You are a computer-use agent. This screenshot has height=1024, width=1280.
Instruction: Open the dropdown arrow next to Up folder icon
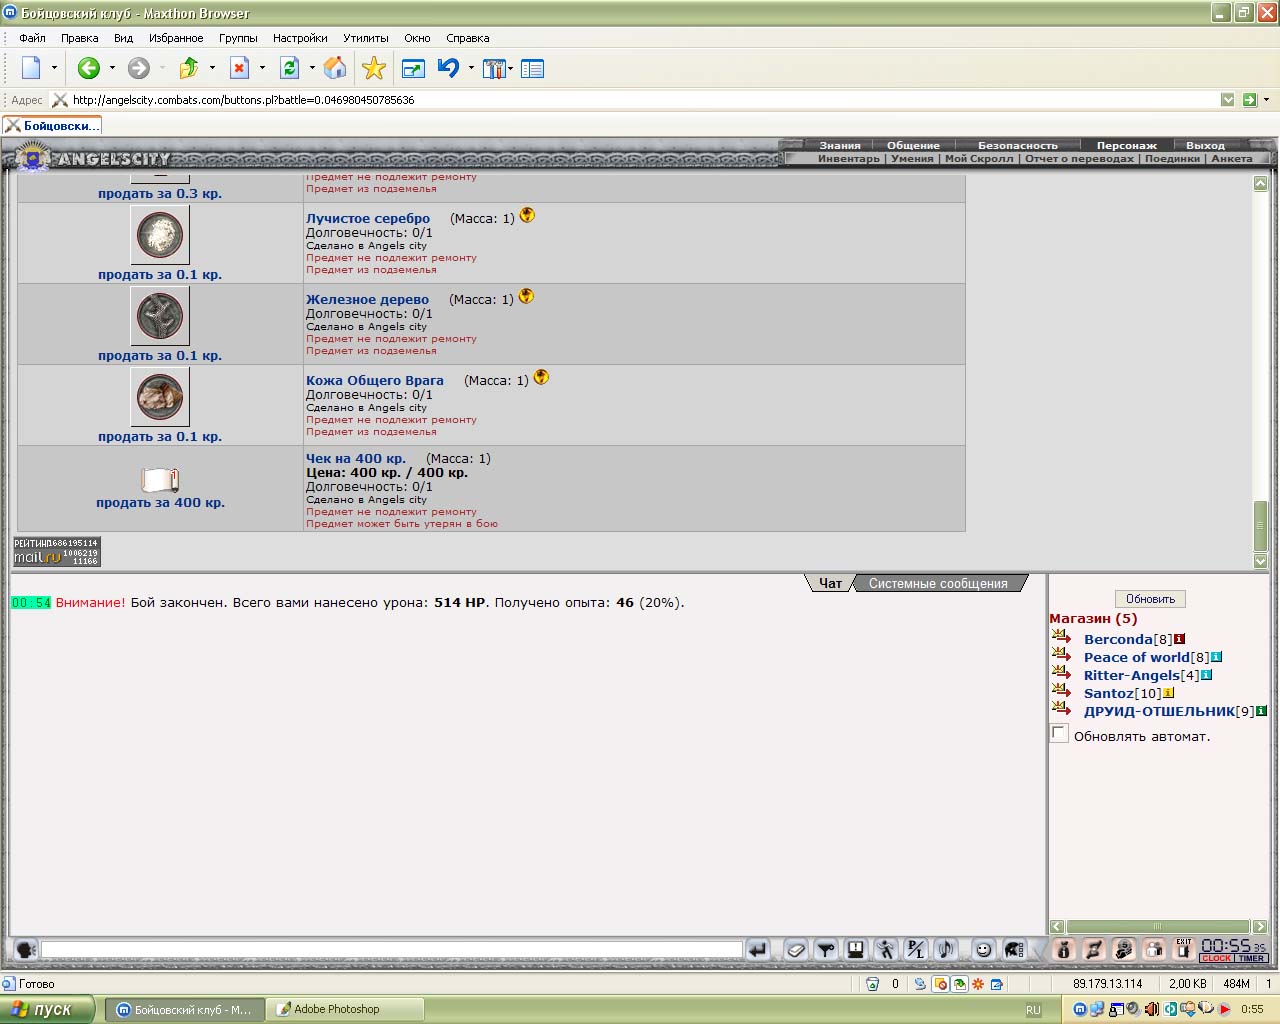click(x=212, y=68)
